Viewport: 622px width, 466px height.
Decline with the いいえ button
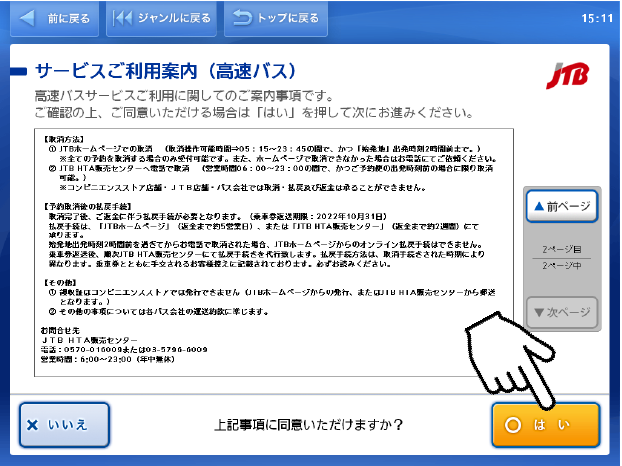tap(64, 425)
